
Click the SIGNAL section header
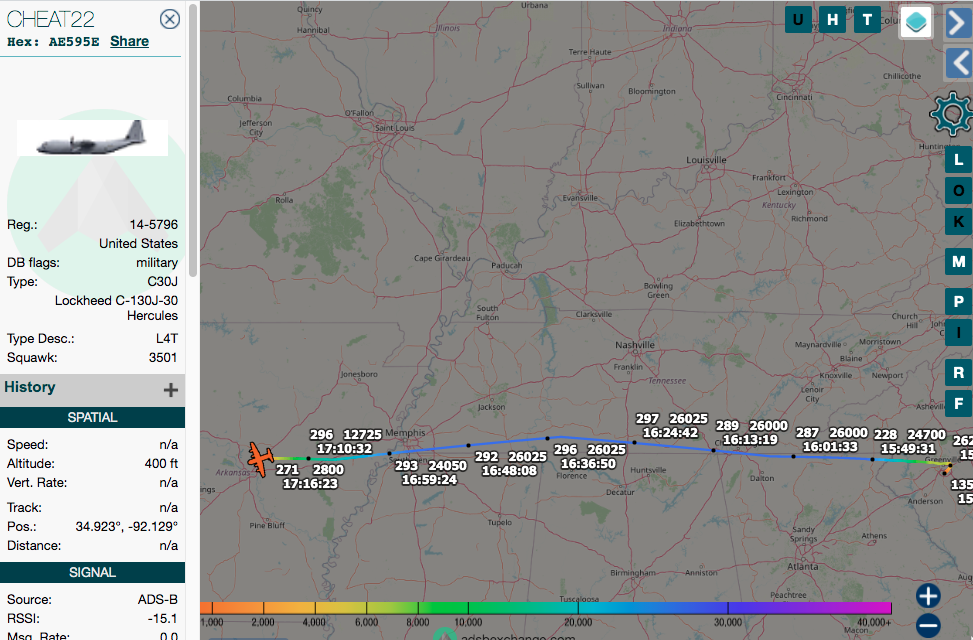tap(92, 572)
